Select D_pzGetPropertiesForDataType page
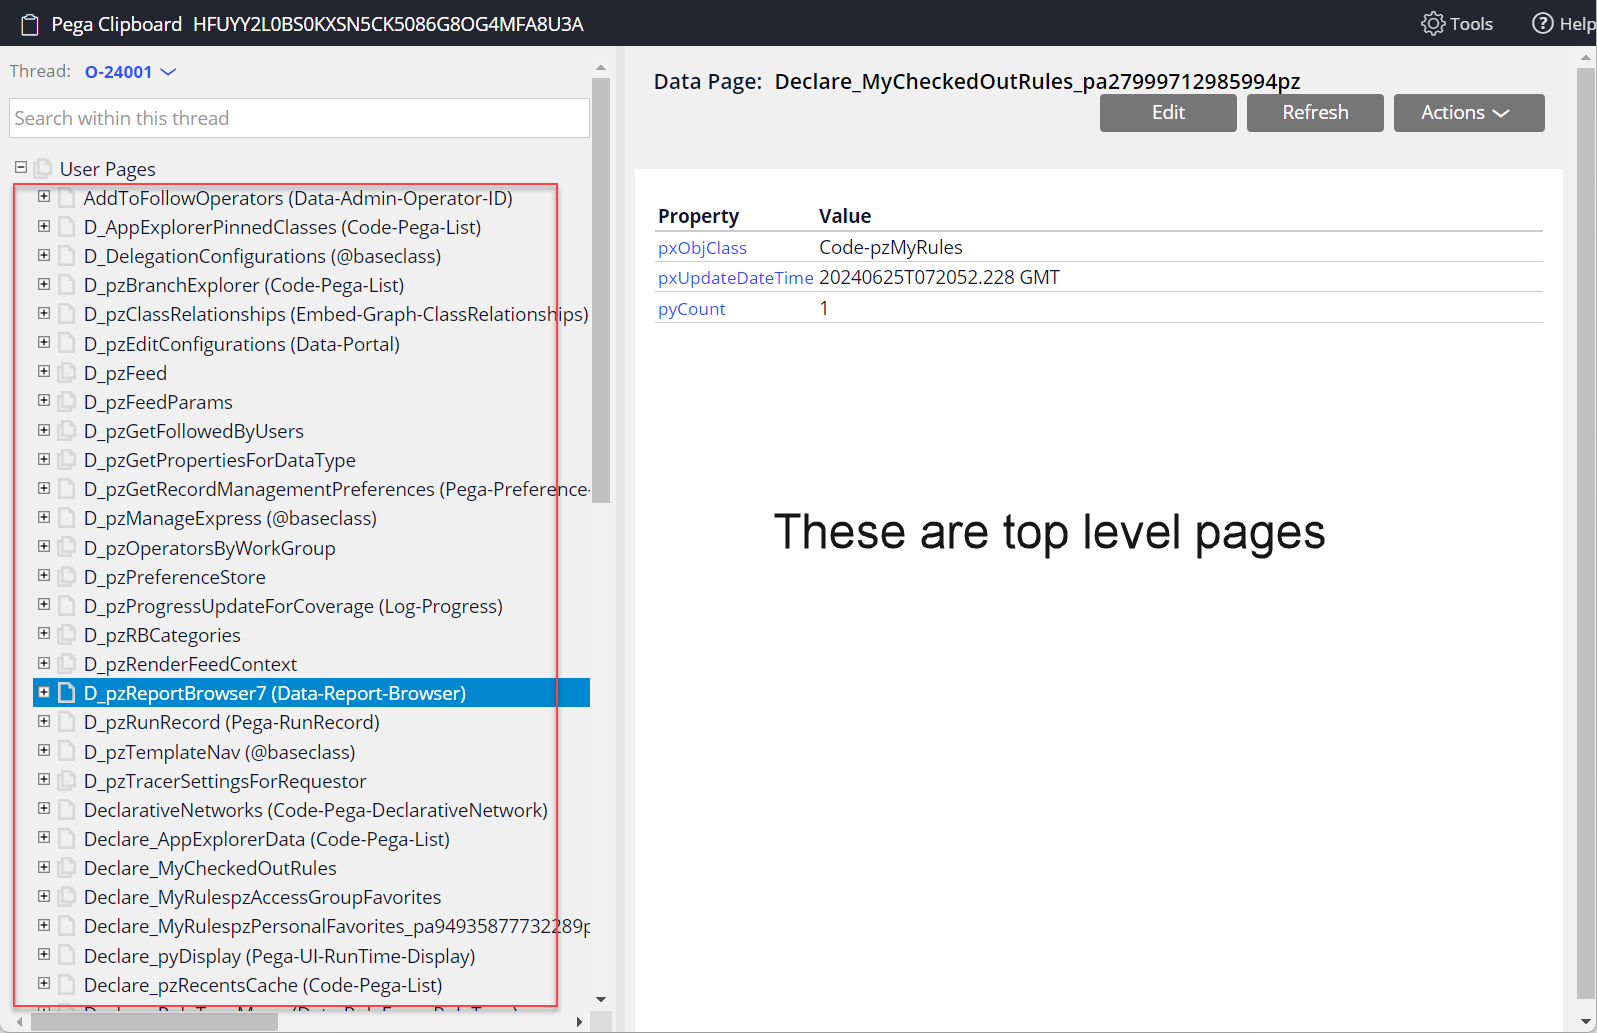 click(219, 460)
